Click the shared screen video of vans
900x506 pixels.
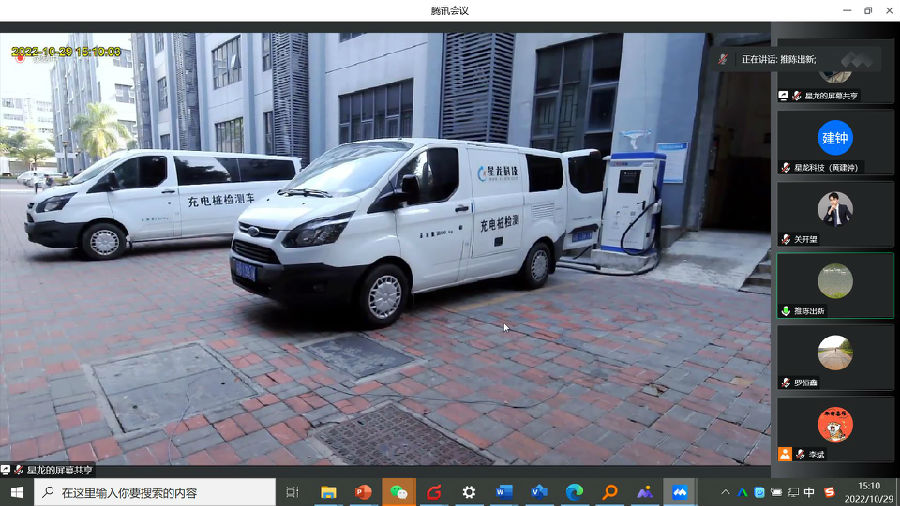point(385,249)
